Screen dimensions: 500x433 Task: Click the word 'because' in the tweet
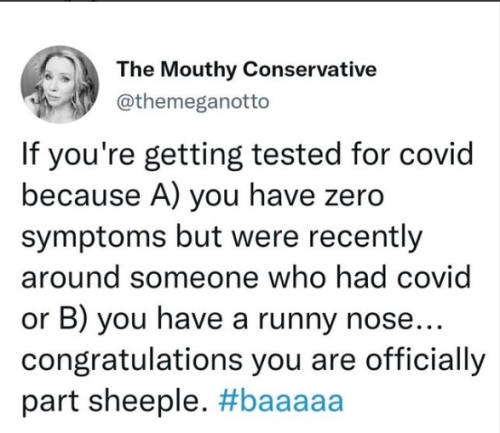(81, 196)
